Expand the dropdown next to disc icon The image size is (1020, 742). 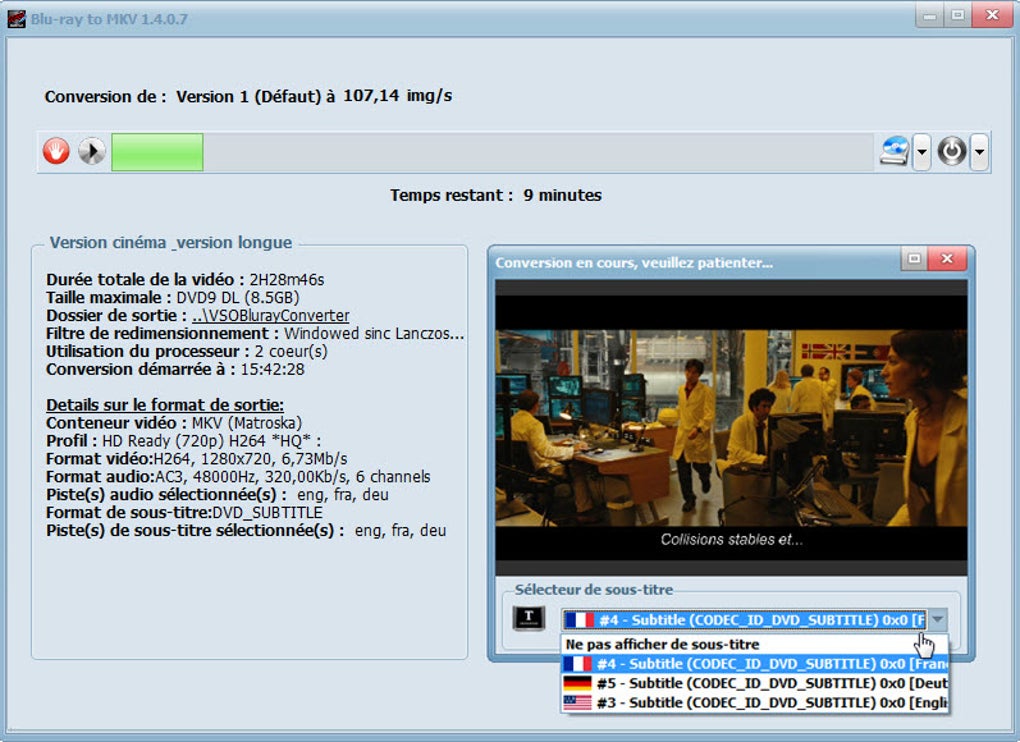922,152
